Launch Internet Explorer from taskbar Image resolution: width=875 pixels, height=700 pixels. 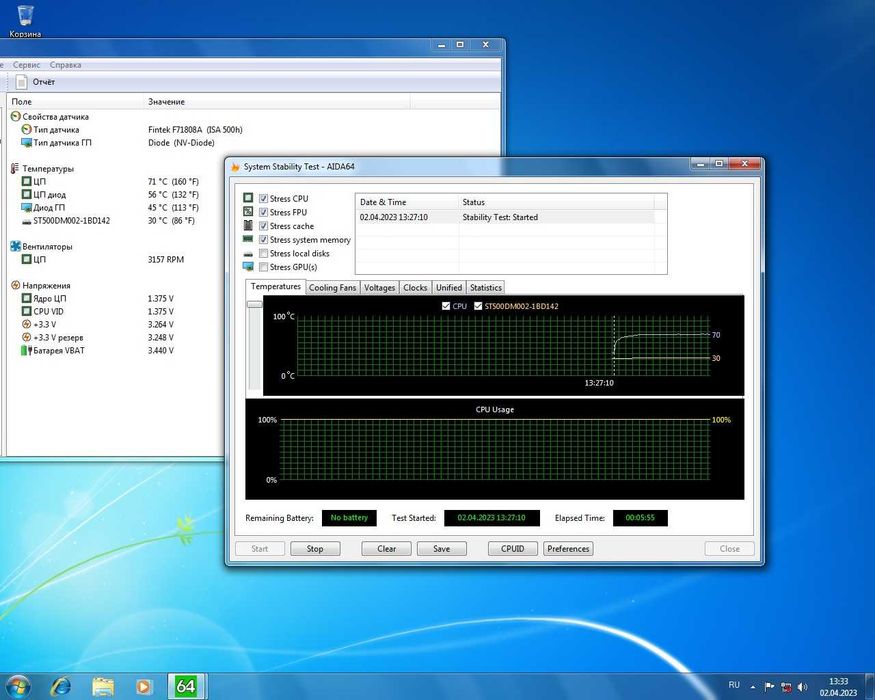pos(60,686)
